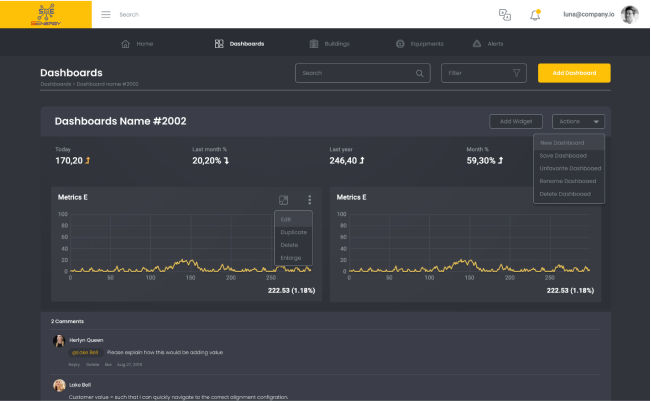The height and width of the screenshot is (401, 651).
Task: Go to the Home tab
Action: point(137,44)
